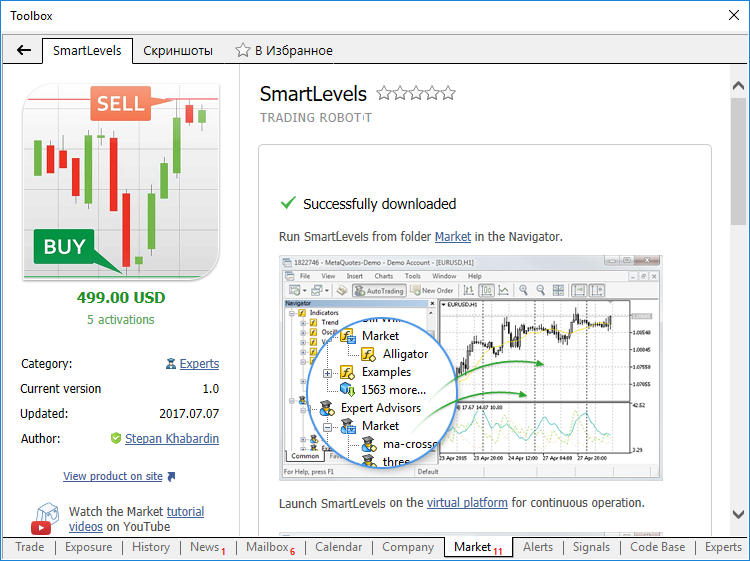The image size is (750, 561).
Task: Switch to the Calendar tab
Action: 338,547
